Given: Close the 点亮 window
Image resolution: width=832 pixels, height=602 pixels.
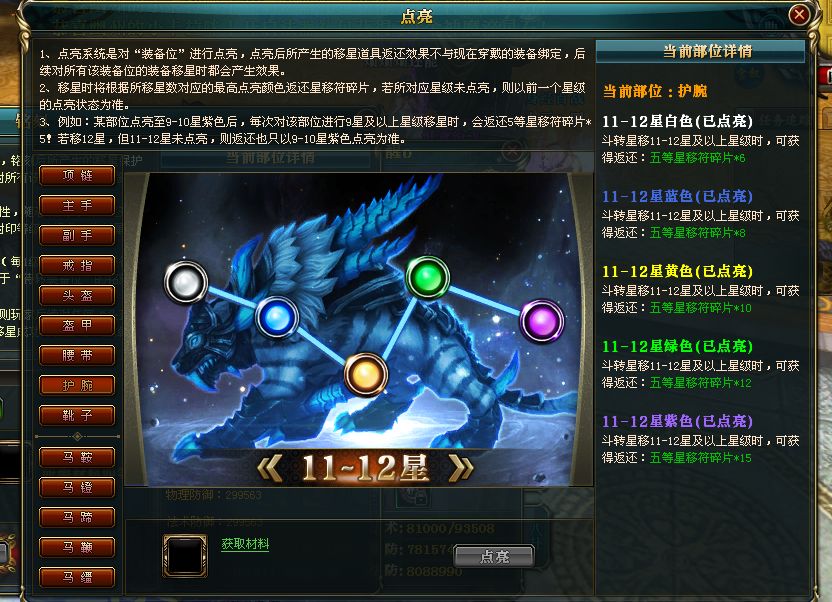Looking at the screenshot, I should 799,14.
